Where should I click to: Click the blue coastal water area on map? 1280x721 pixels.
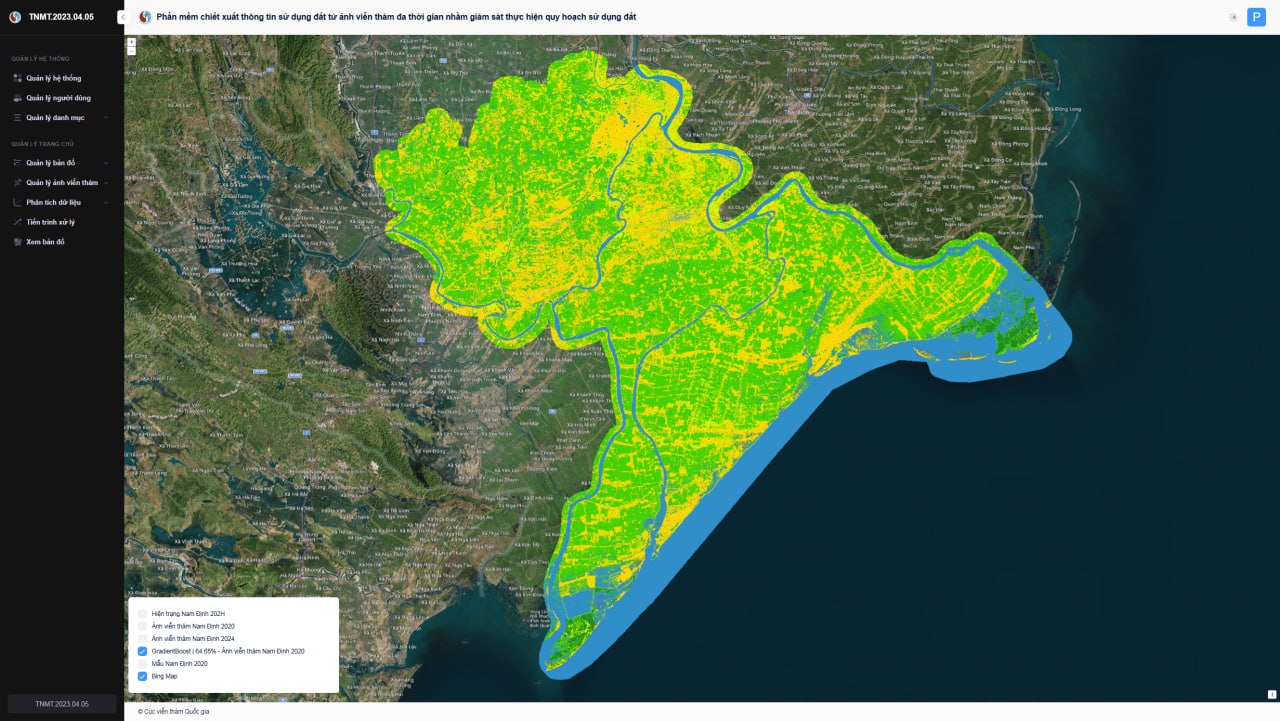(760, 480)
